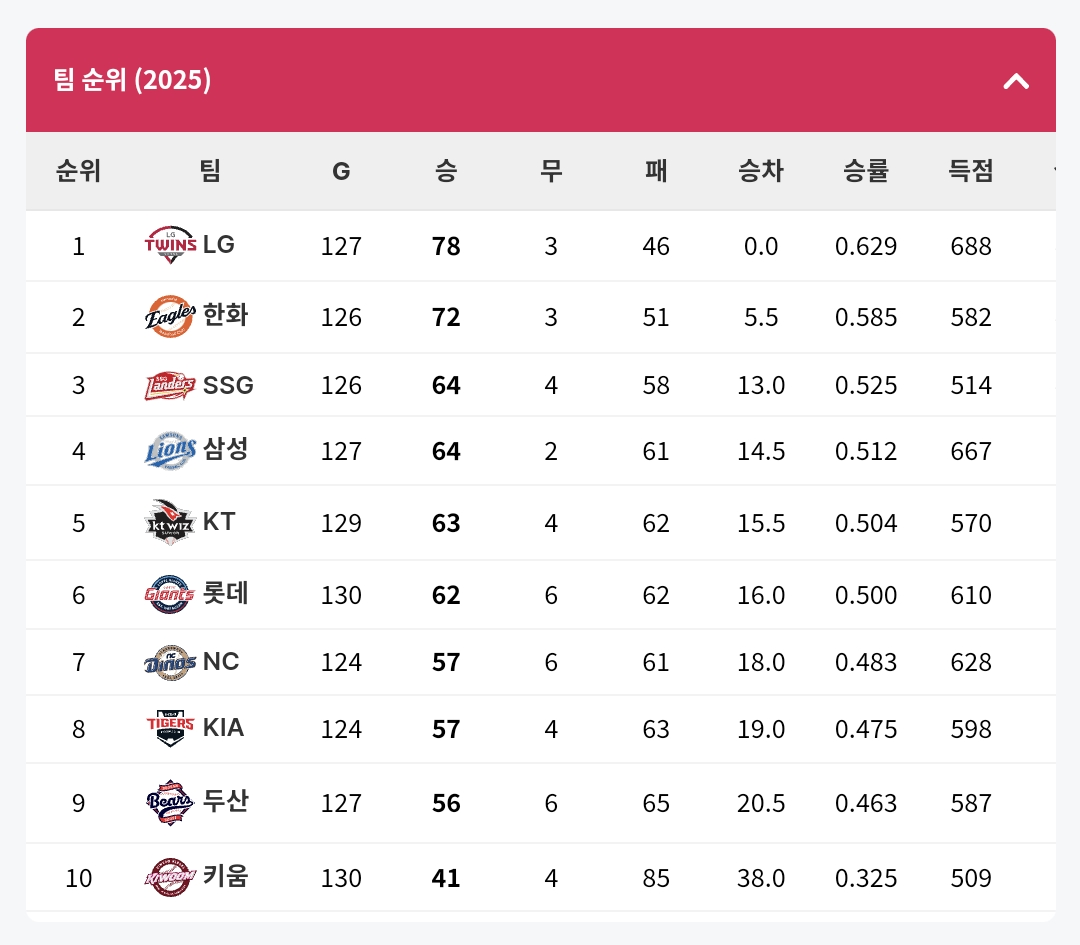Click the 순위 column header
Viewport: 1080px width, 945px height.
click(x=78, y=171)
